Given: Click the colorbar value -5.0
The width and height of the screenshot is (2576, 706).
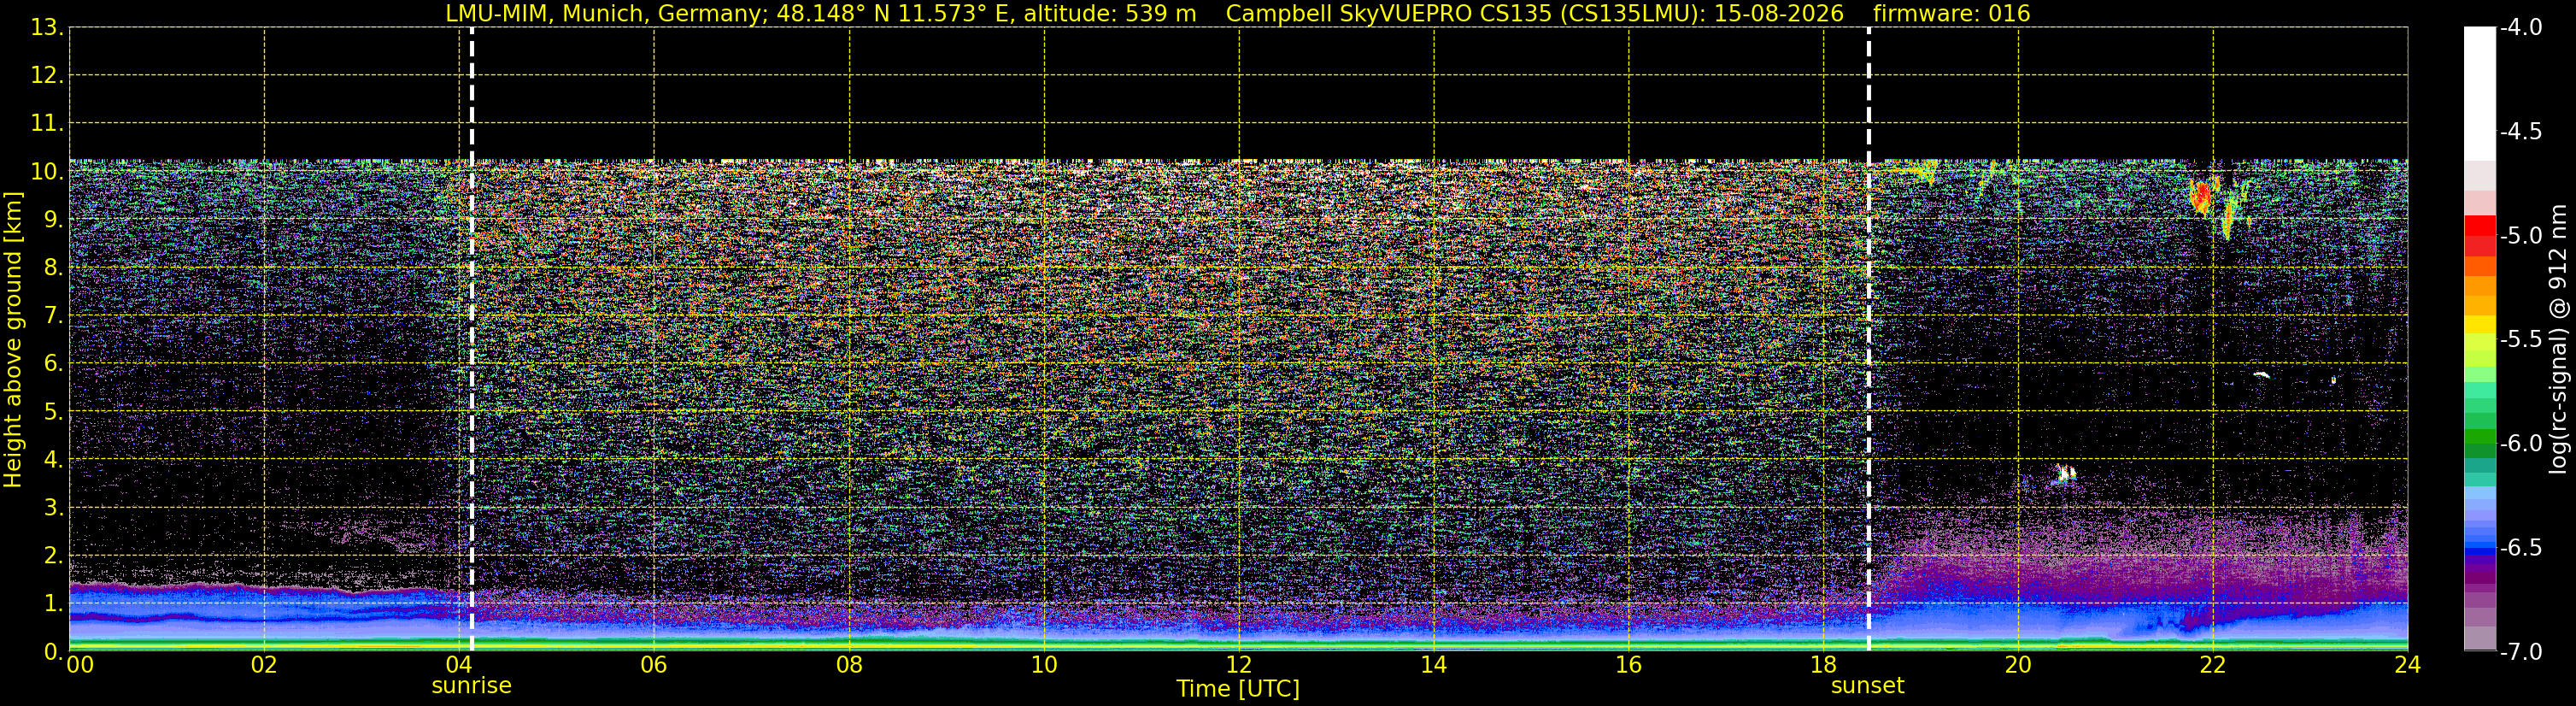Looking at the screenshot, I should click(x=2520, y=236).
